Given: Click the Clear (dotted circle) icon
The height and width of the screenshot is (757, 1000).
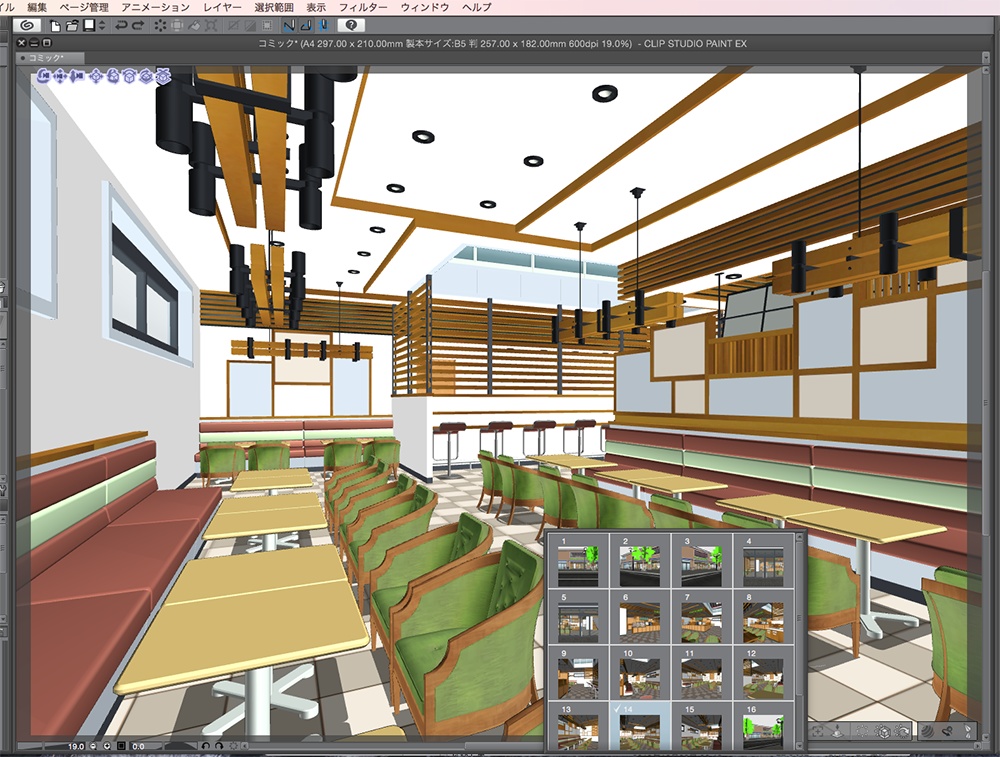Looking at the screenshot, I should click(x=160, y=26).
